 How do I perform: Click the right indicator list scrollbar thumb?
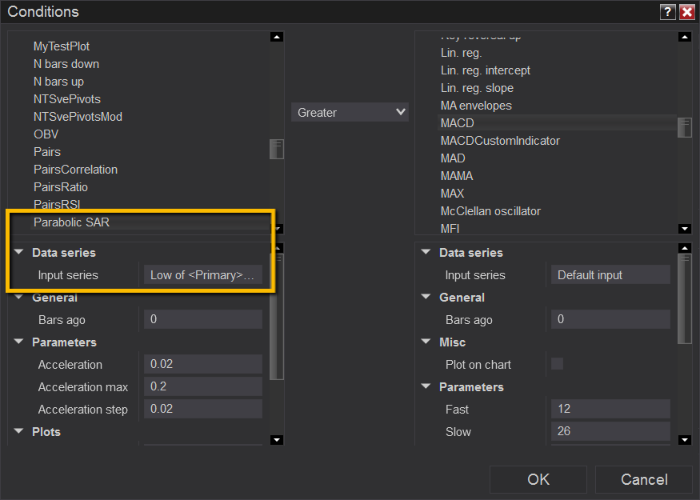(x=684, y=128)
